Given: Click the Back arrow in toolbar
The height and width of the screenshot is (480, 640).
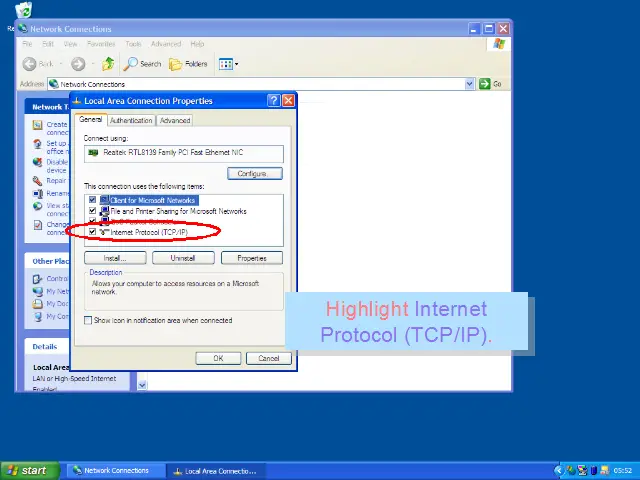Looking at the screenshot, I should coord(37,64).
